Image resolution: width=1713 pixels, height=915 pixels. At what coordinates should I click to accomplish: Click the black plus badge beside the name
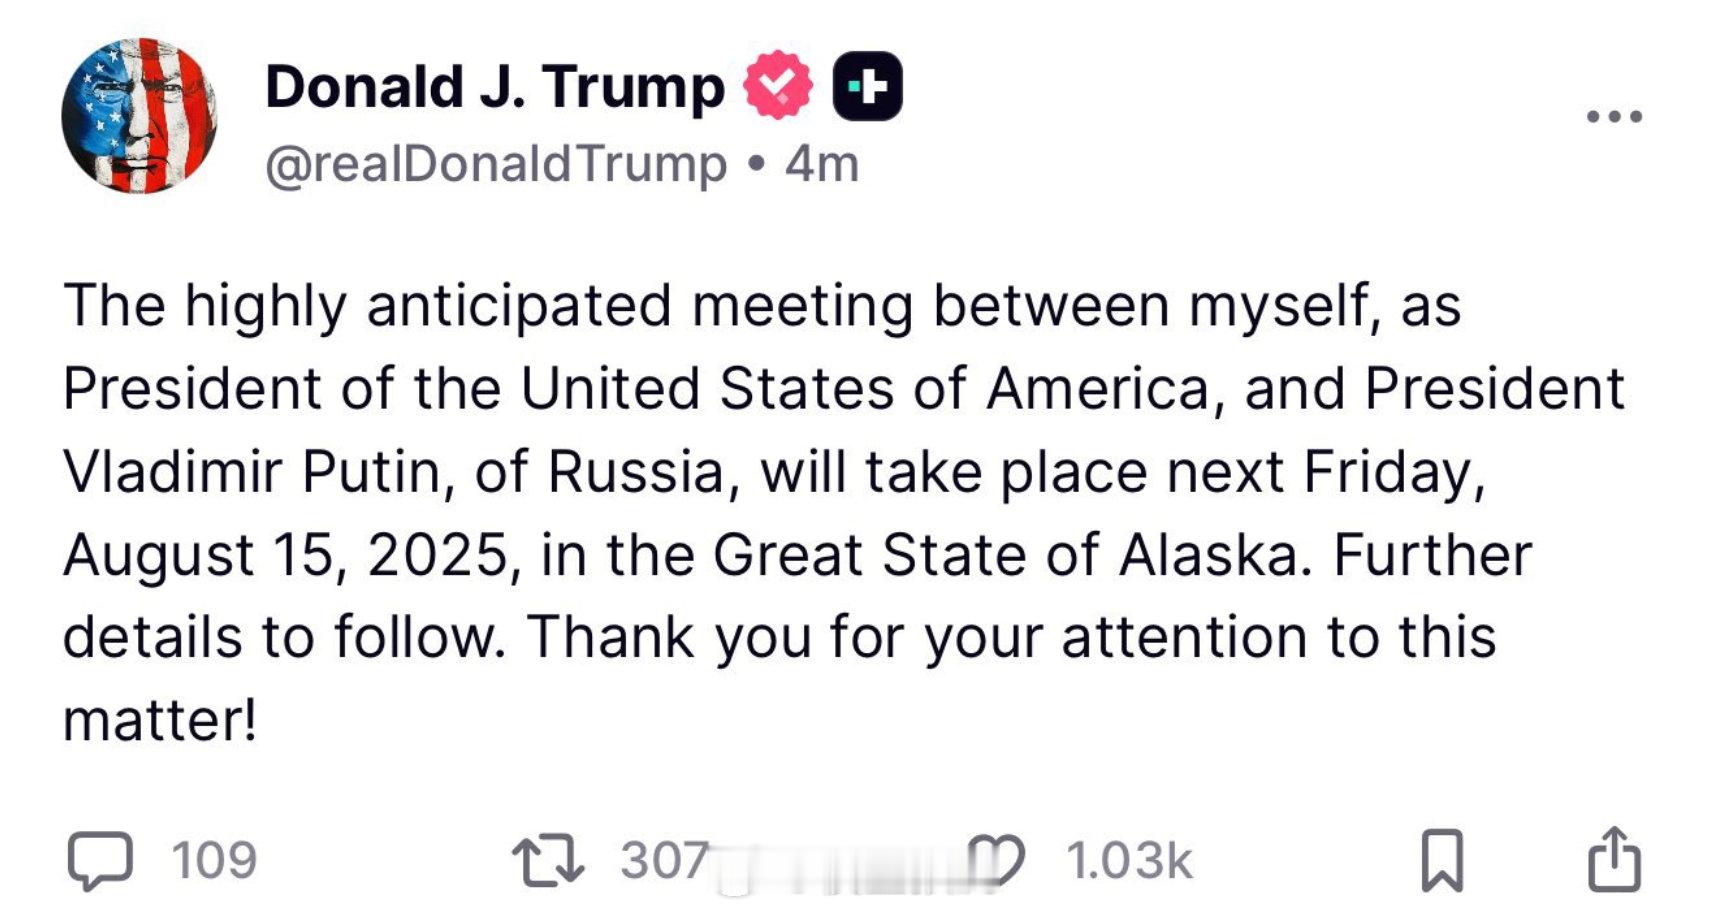[868, 86]
